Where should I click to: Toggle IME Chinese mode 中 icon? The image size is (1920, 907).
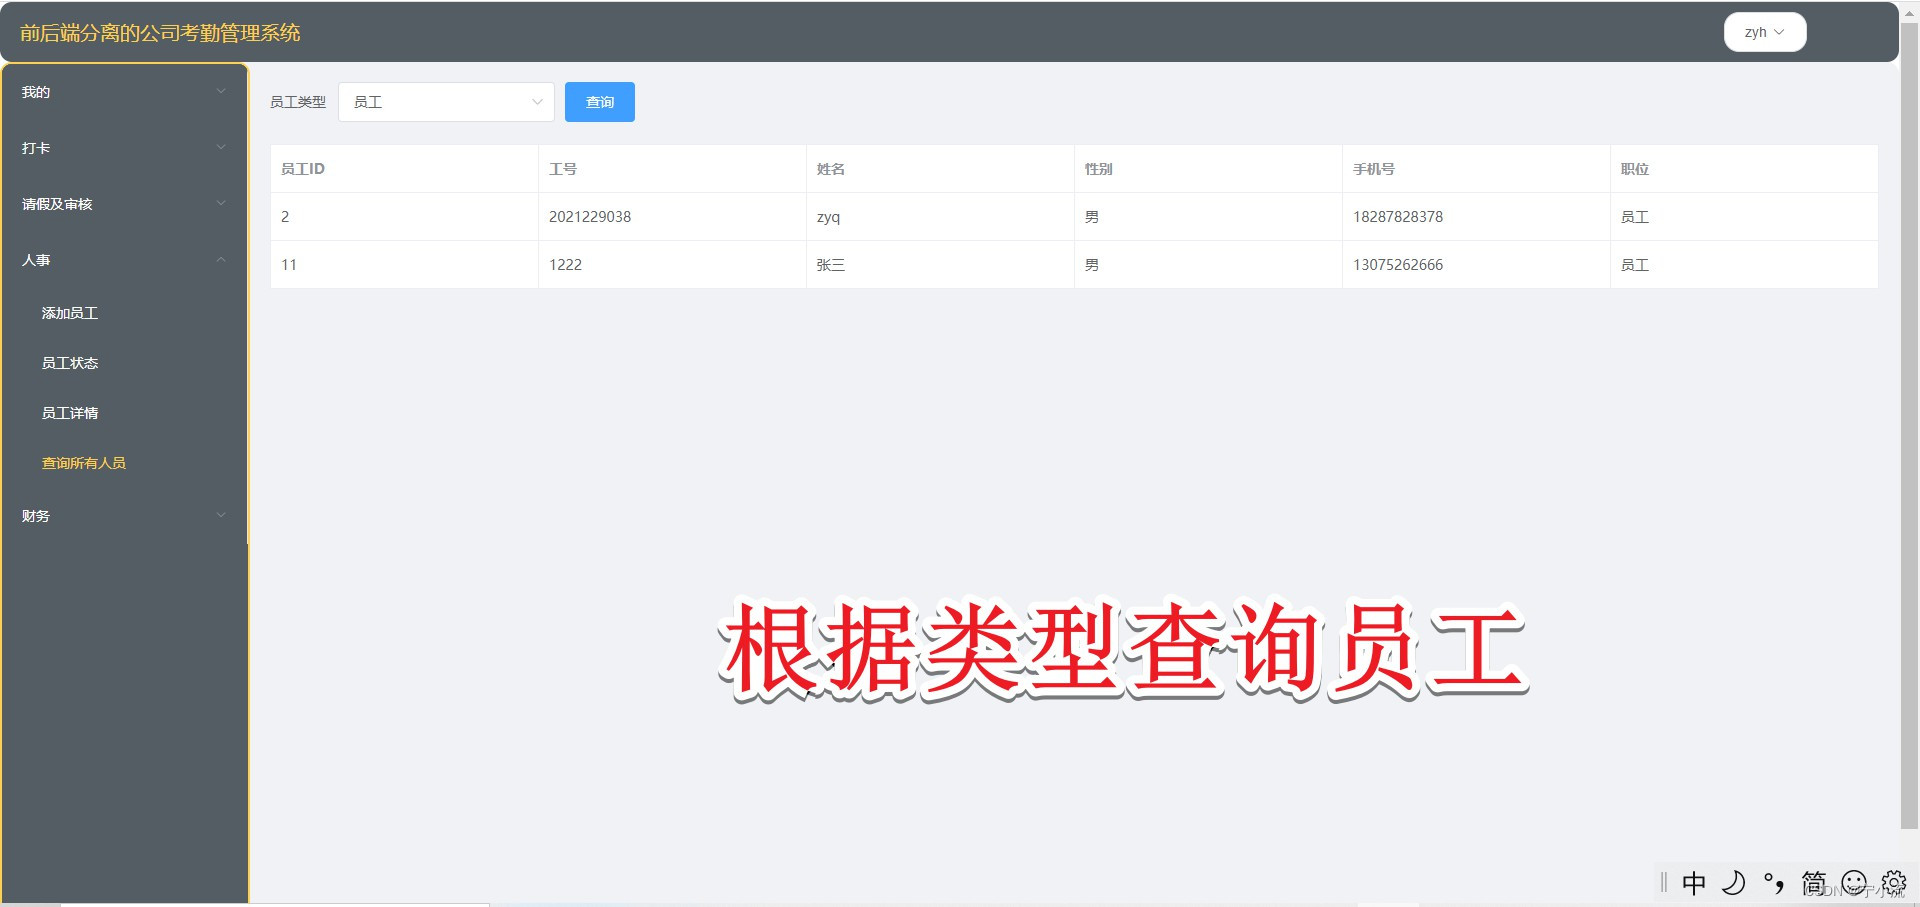pos(1694,883)
